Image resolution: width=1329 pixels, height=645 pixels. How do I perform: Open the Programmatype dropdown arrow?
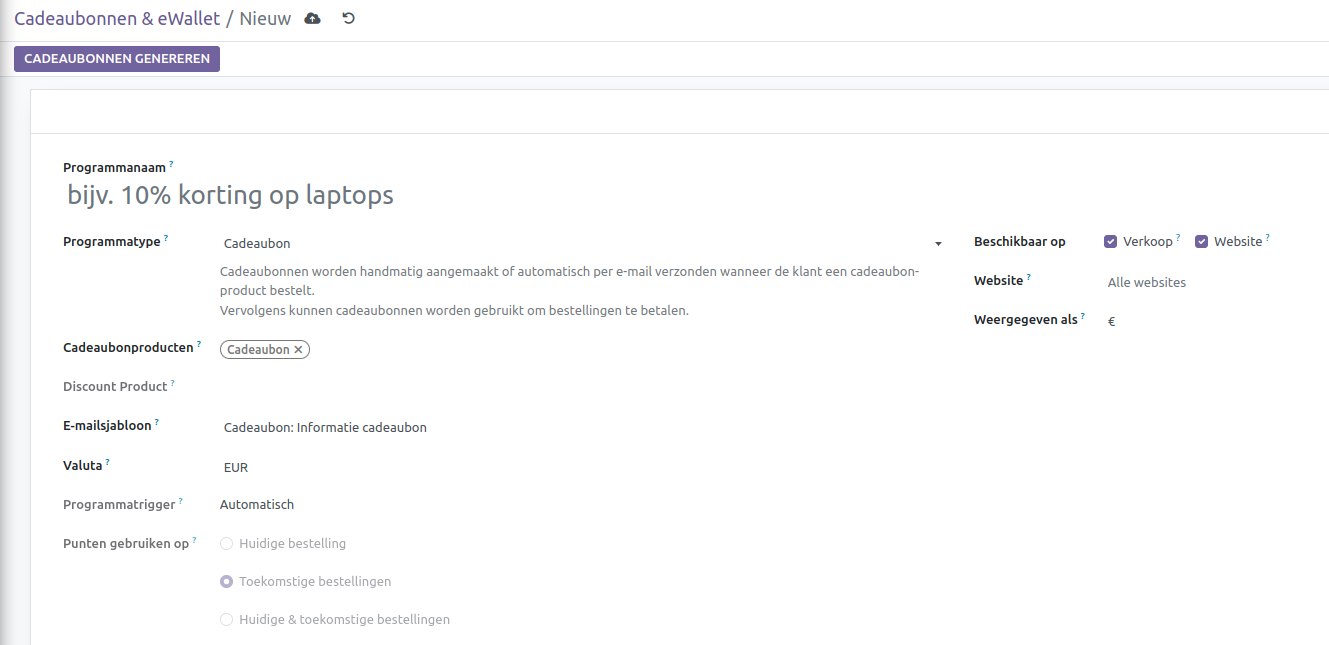click(938, 244)
